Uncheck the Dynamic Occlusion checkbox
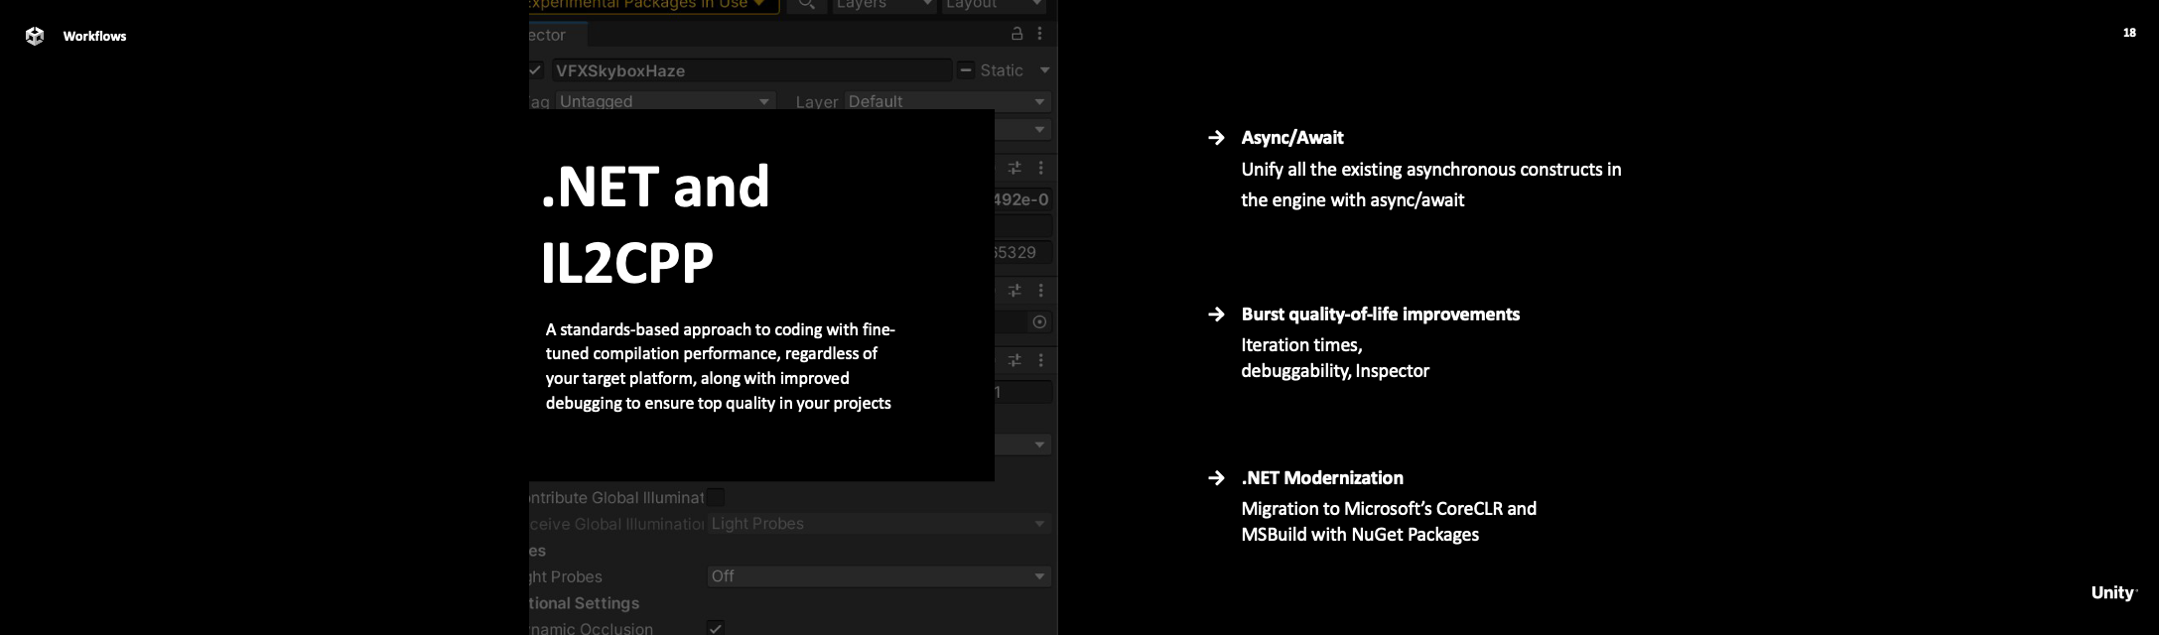Screen dimensions: 2159x635 click(x=715, y=628)
